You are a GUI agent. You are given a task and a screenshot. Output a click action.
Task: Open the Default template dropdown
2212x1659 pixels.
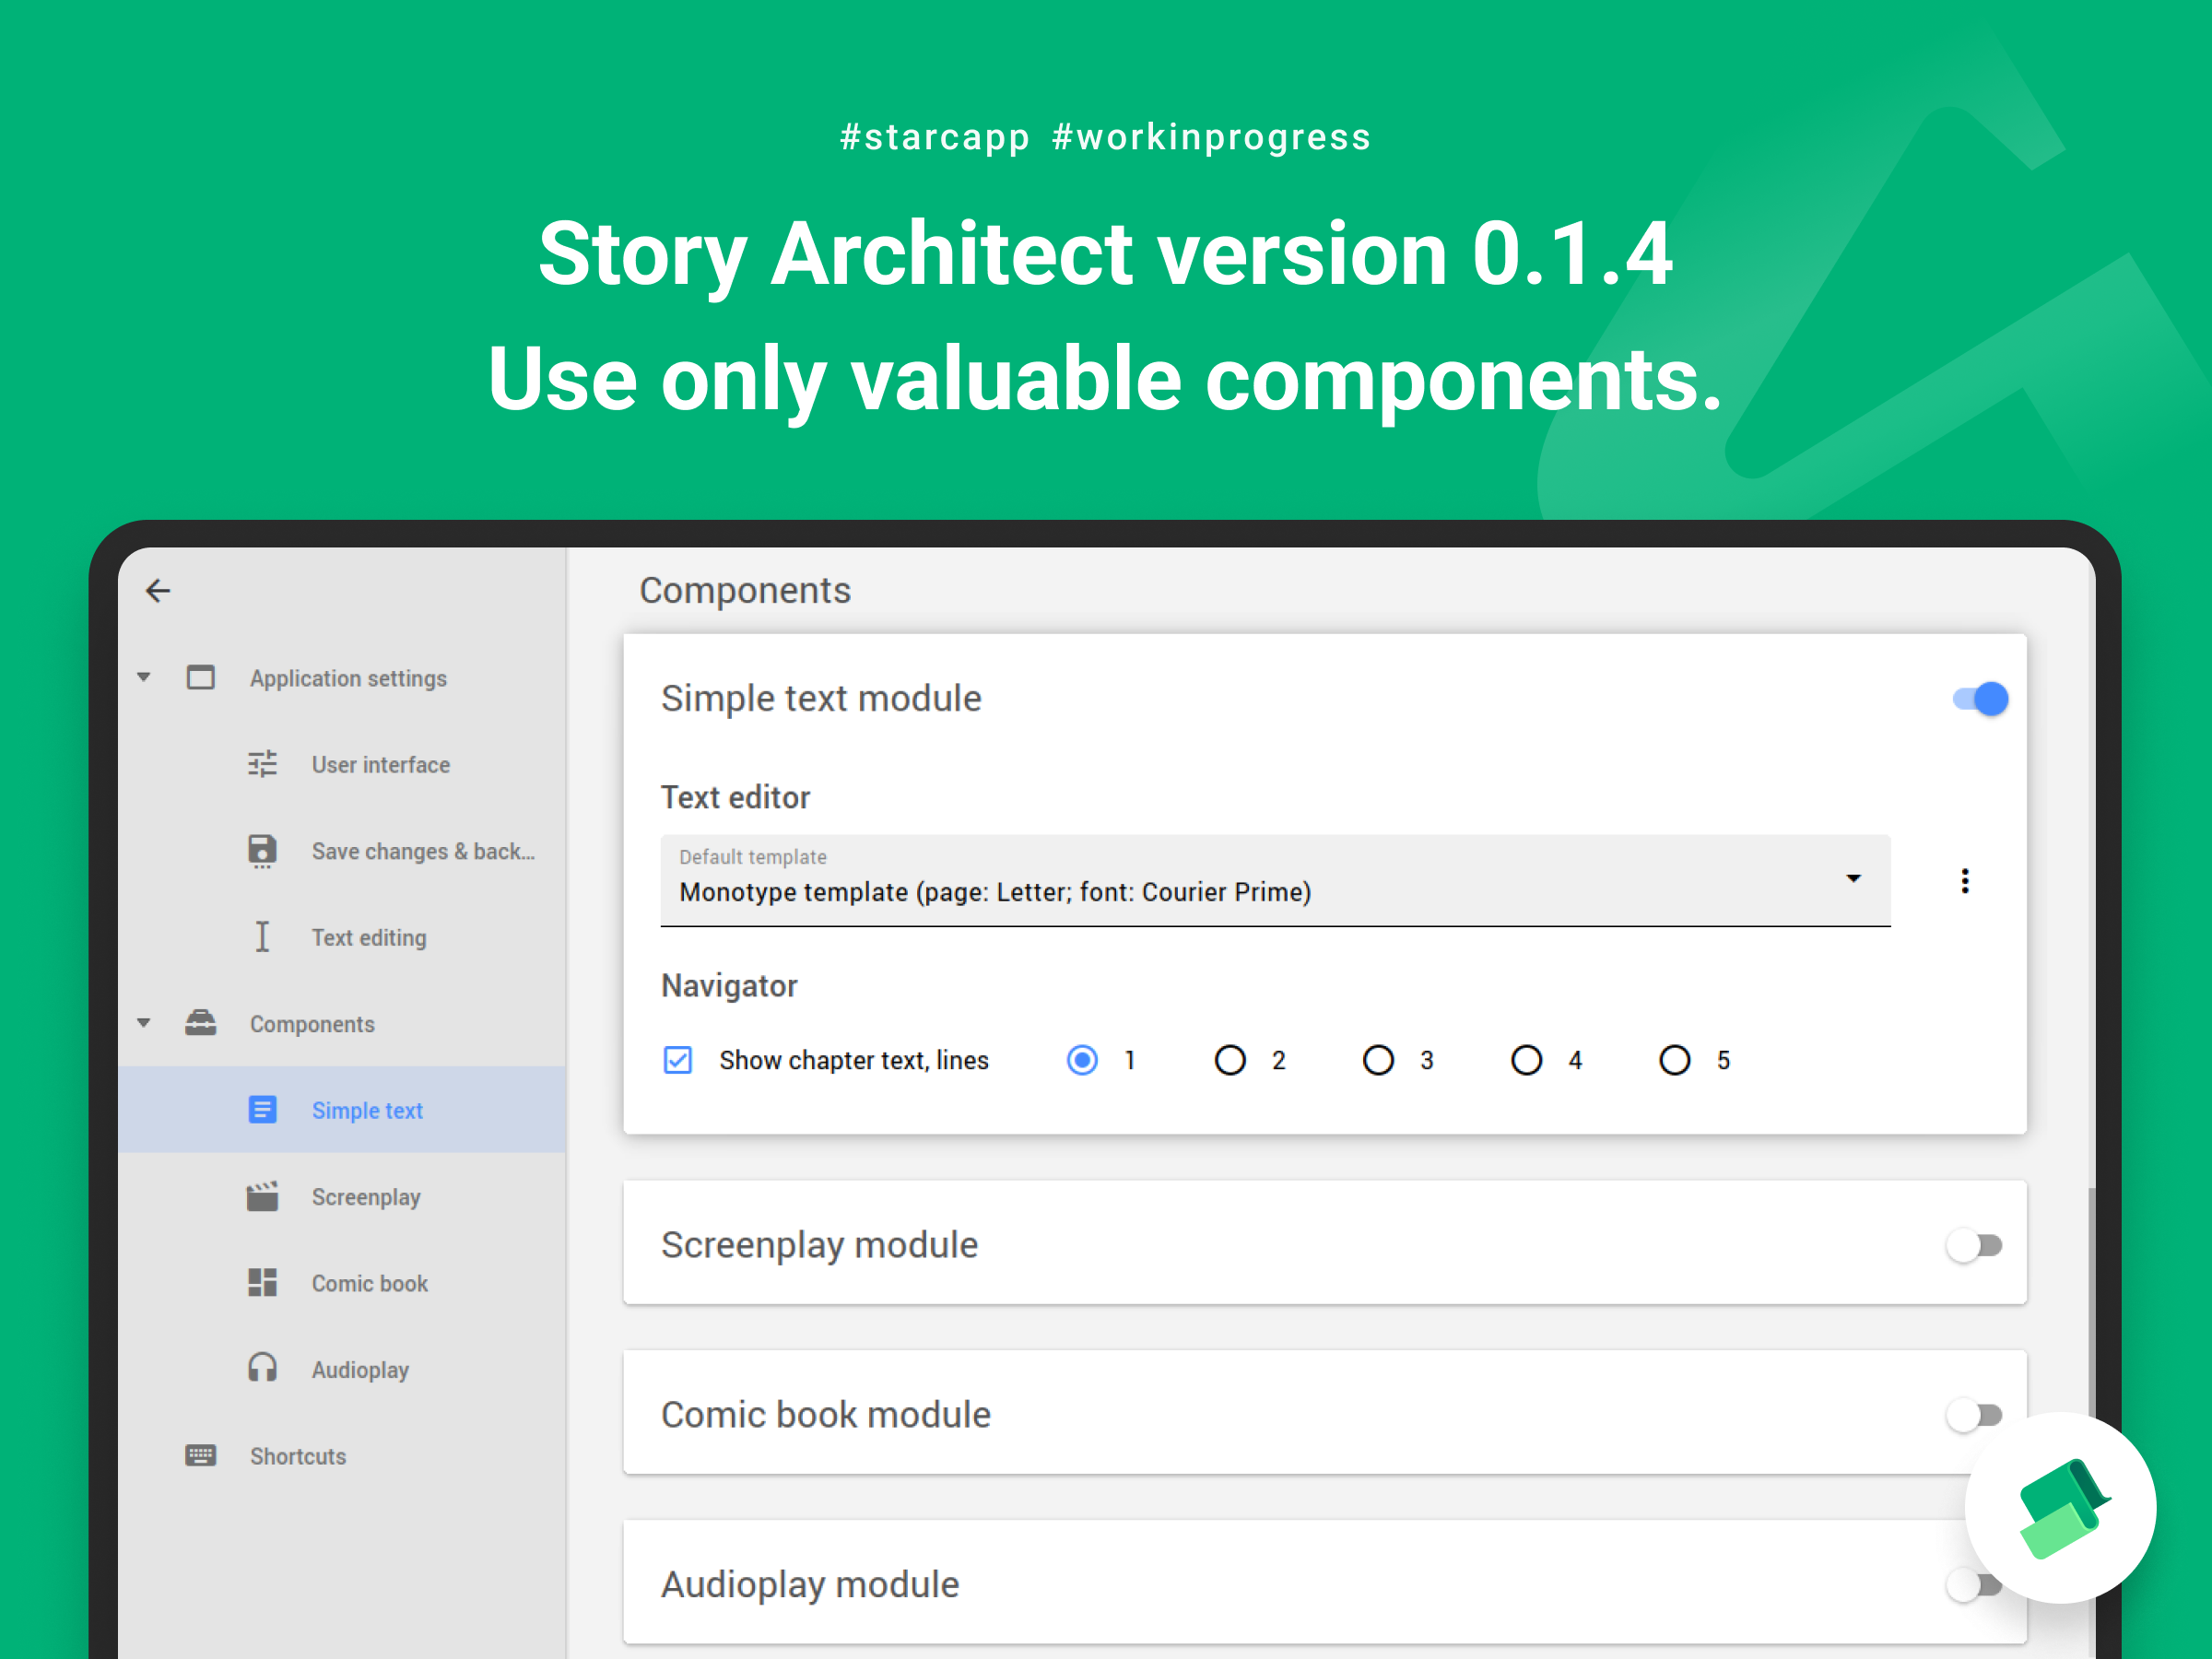coord(1275,881)
